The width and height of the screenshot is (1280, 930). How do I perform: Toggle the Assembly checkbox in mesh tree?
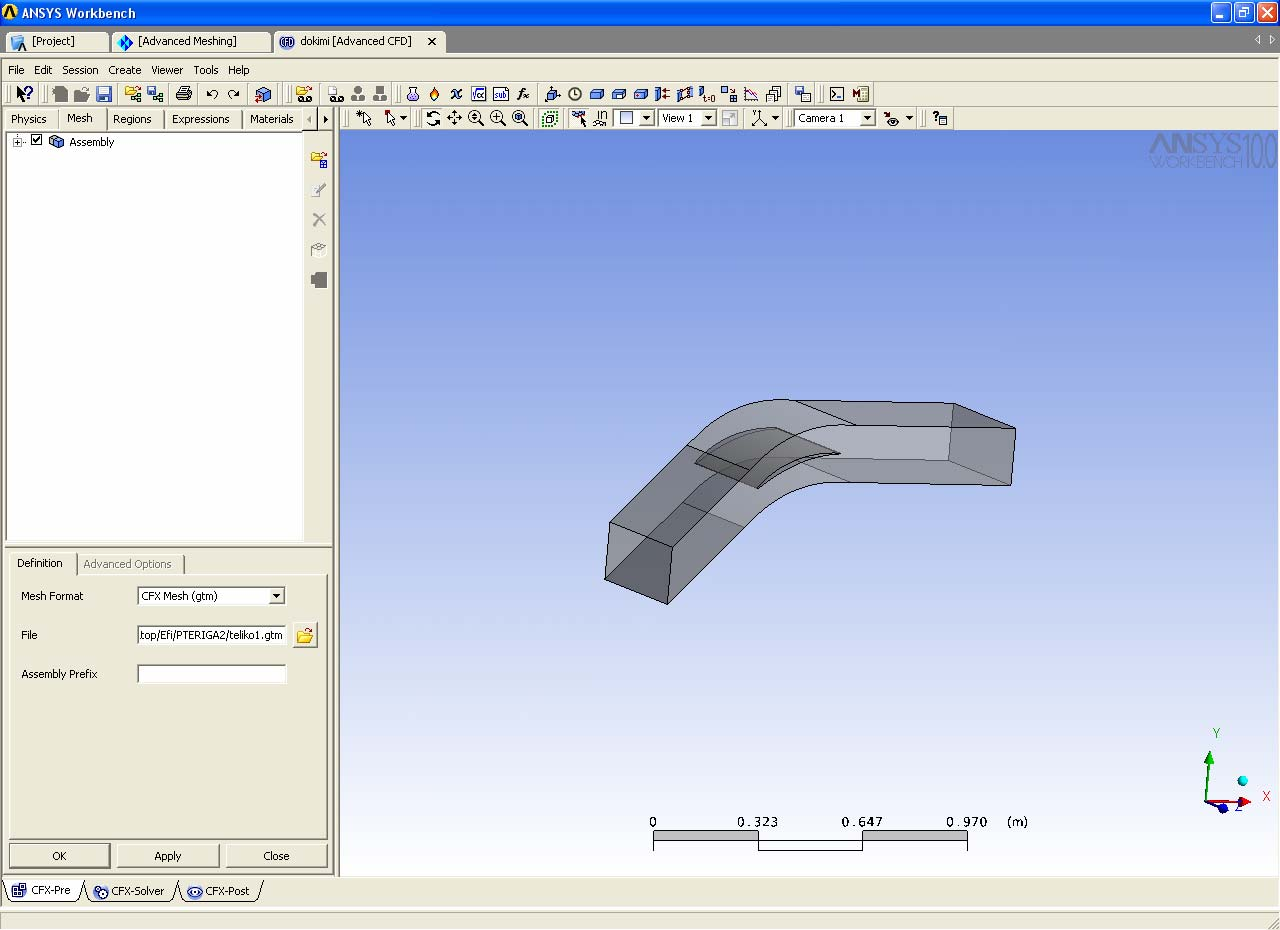point(37,141)
